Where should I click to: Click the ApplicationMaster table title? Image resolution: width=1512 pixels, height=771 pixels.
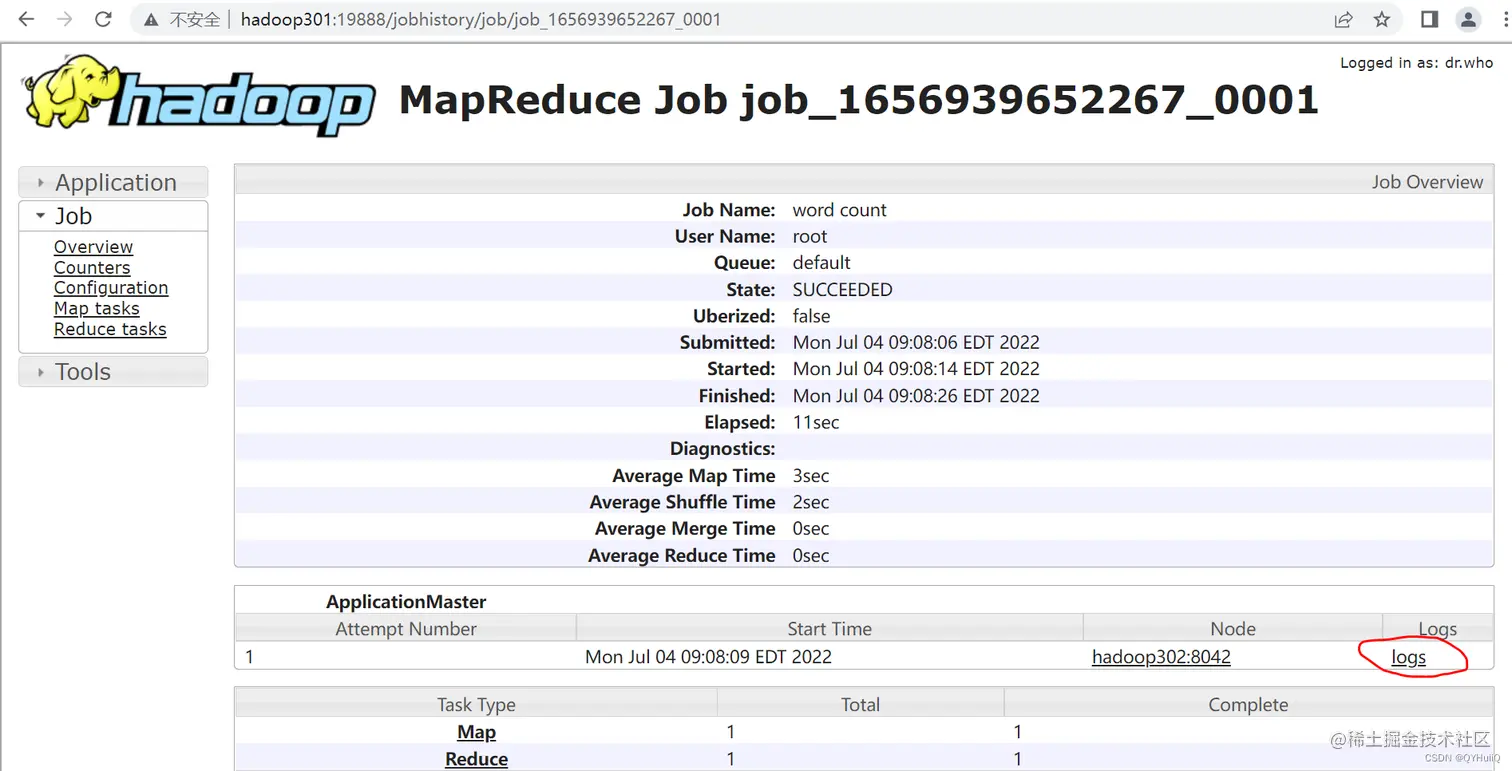point(406,602)
